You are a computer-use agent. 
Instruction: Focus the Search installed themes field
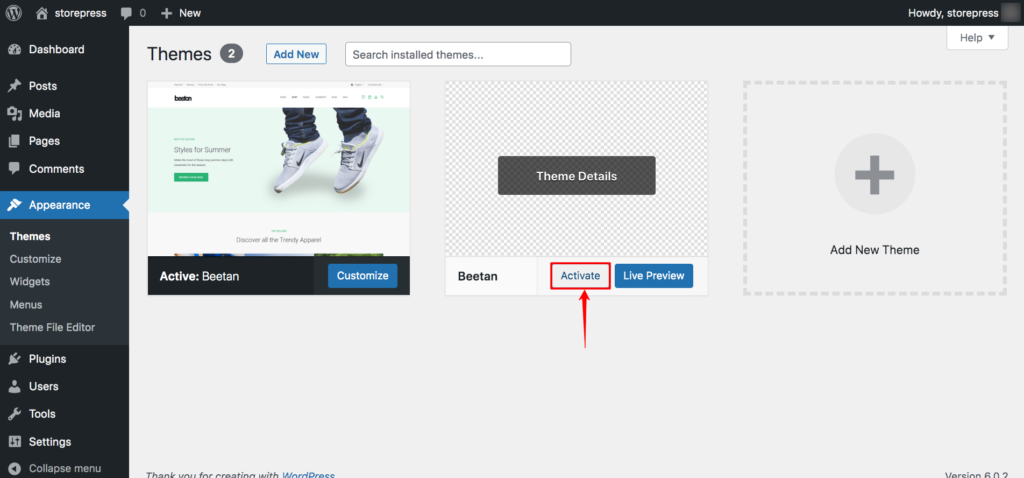tap(458, 54)
